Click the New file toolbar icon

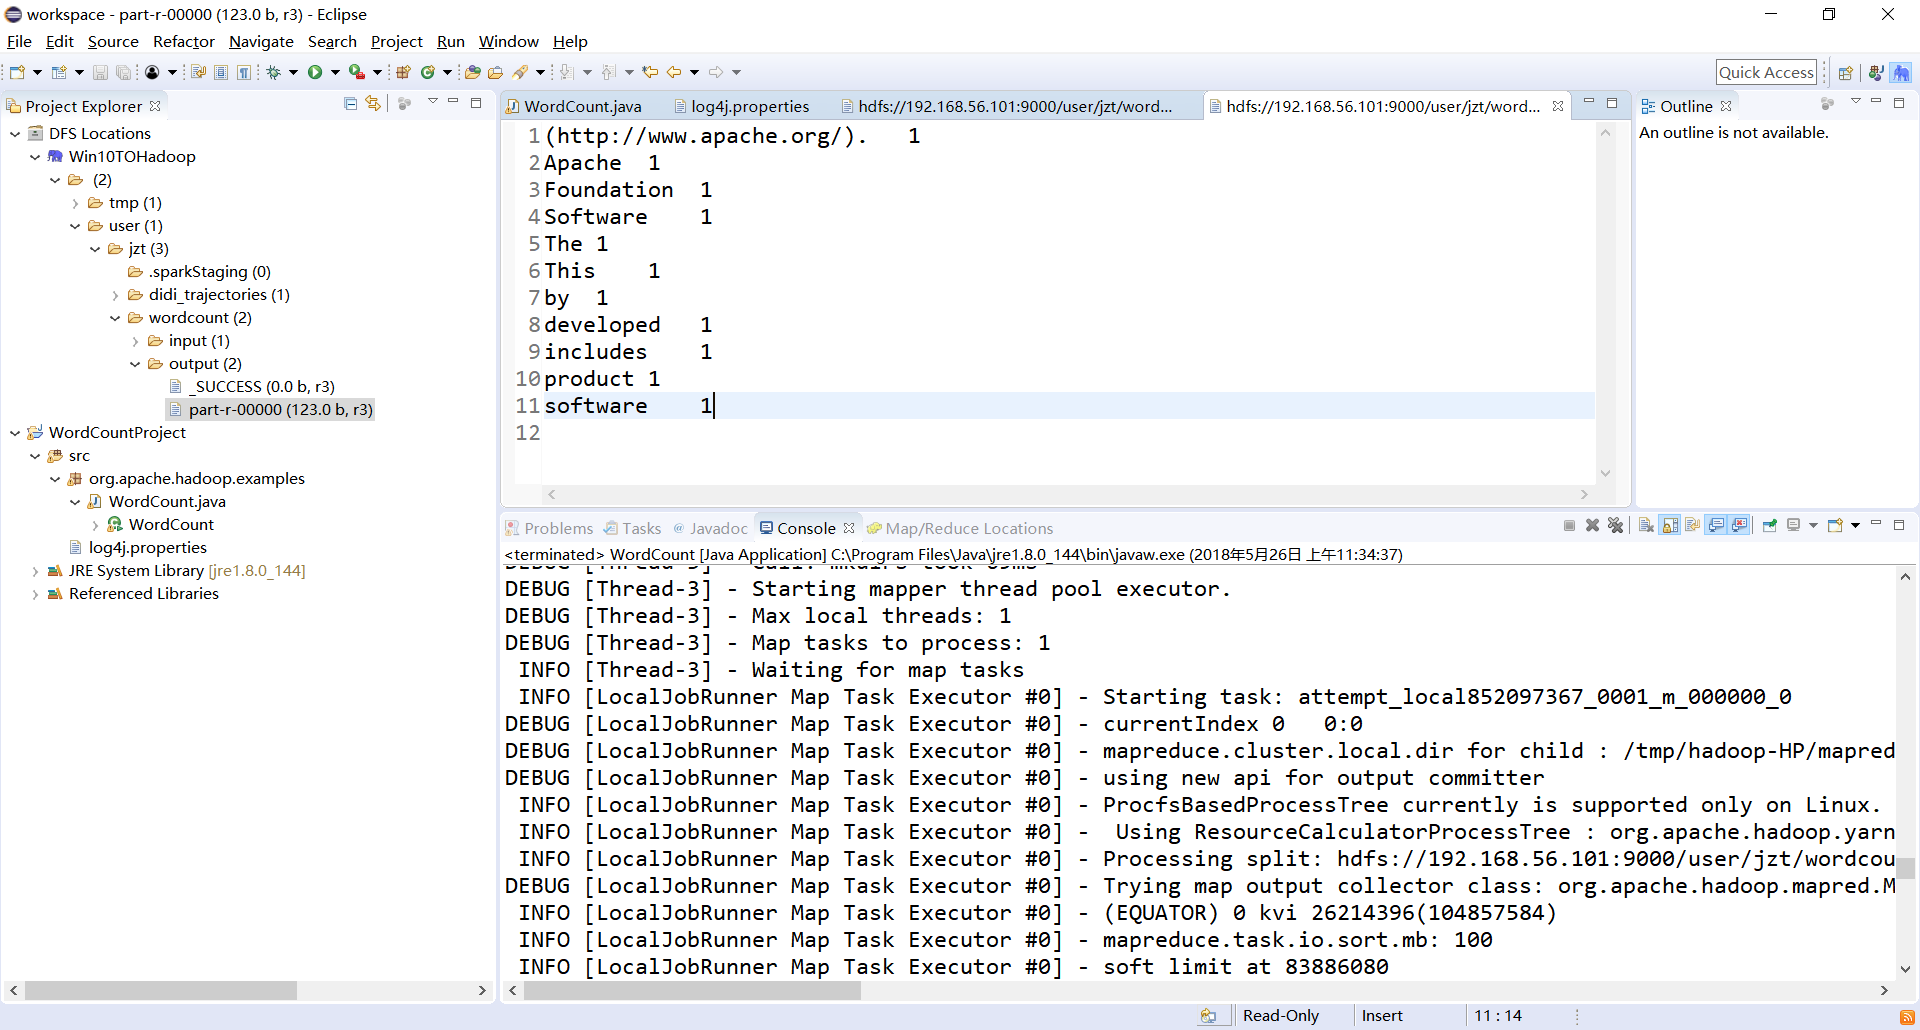pos(17,72)
